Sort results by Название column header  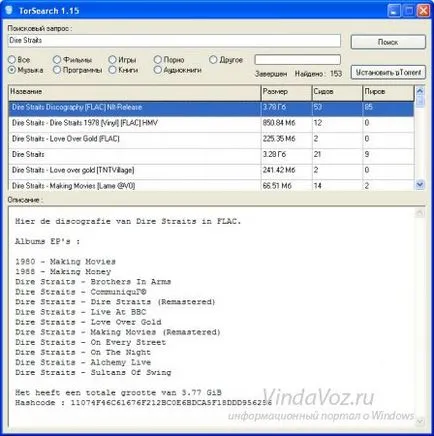[x=135, y=92]
